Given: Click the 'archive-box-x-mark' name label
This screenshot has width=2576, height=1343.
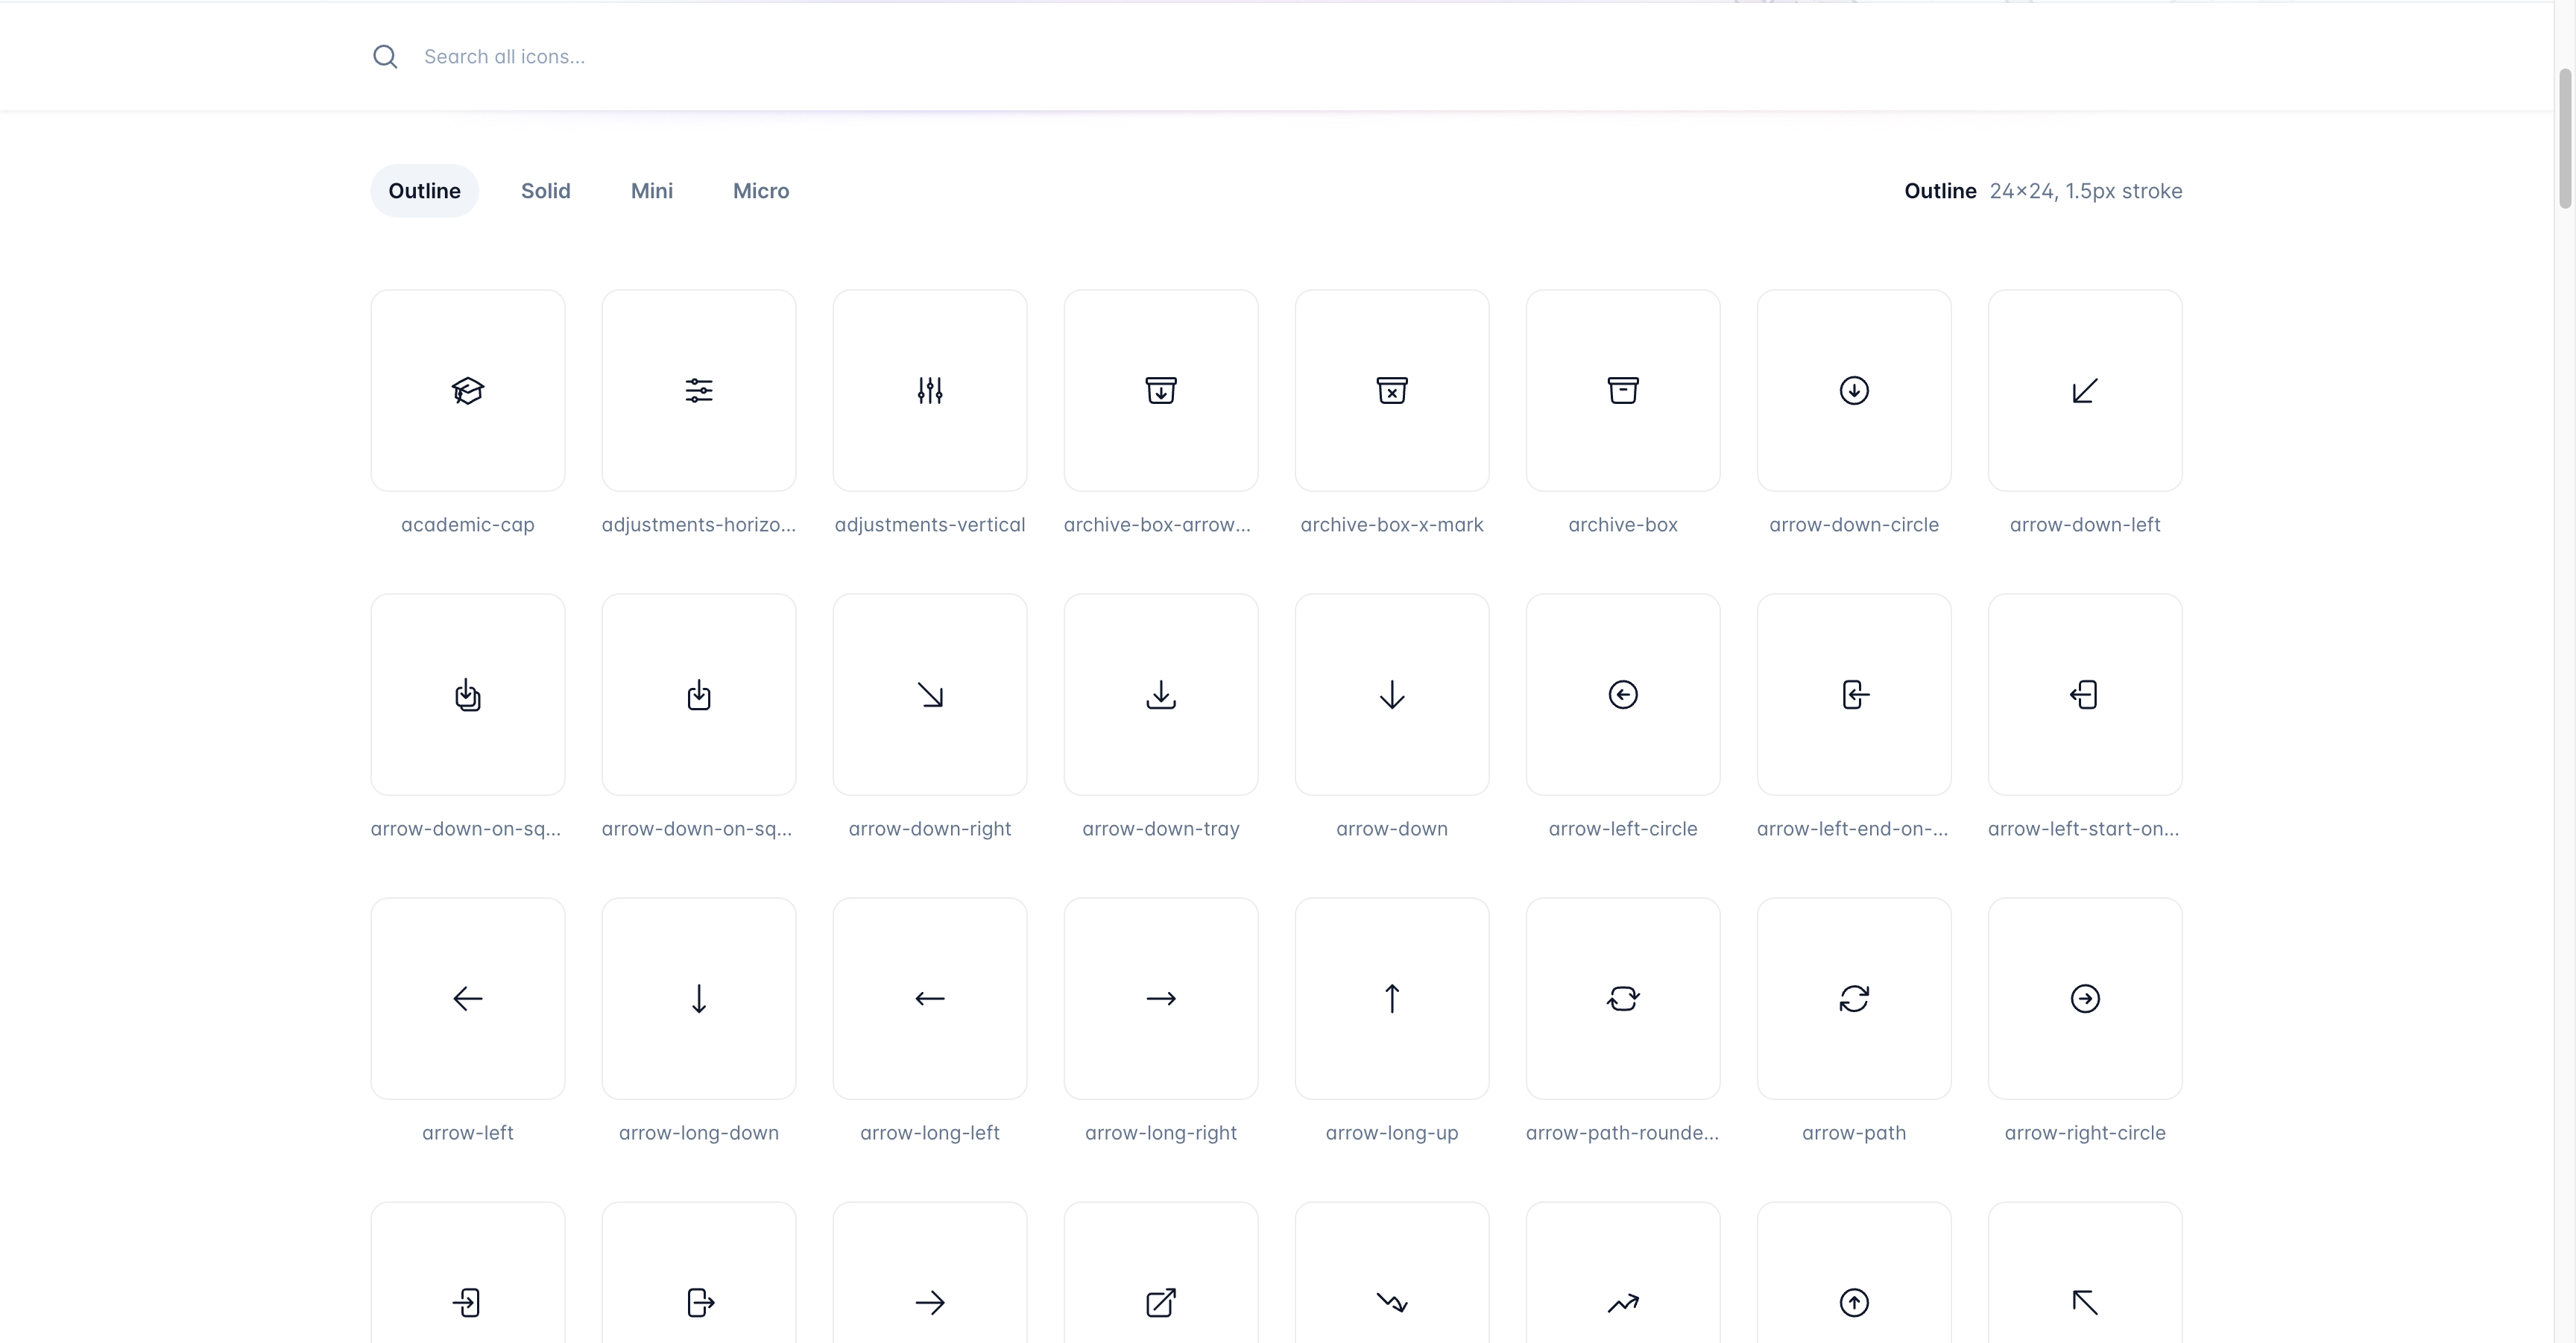Looking at the screenshot, I should 1392,525.
